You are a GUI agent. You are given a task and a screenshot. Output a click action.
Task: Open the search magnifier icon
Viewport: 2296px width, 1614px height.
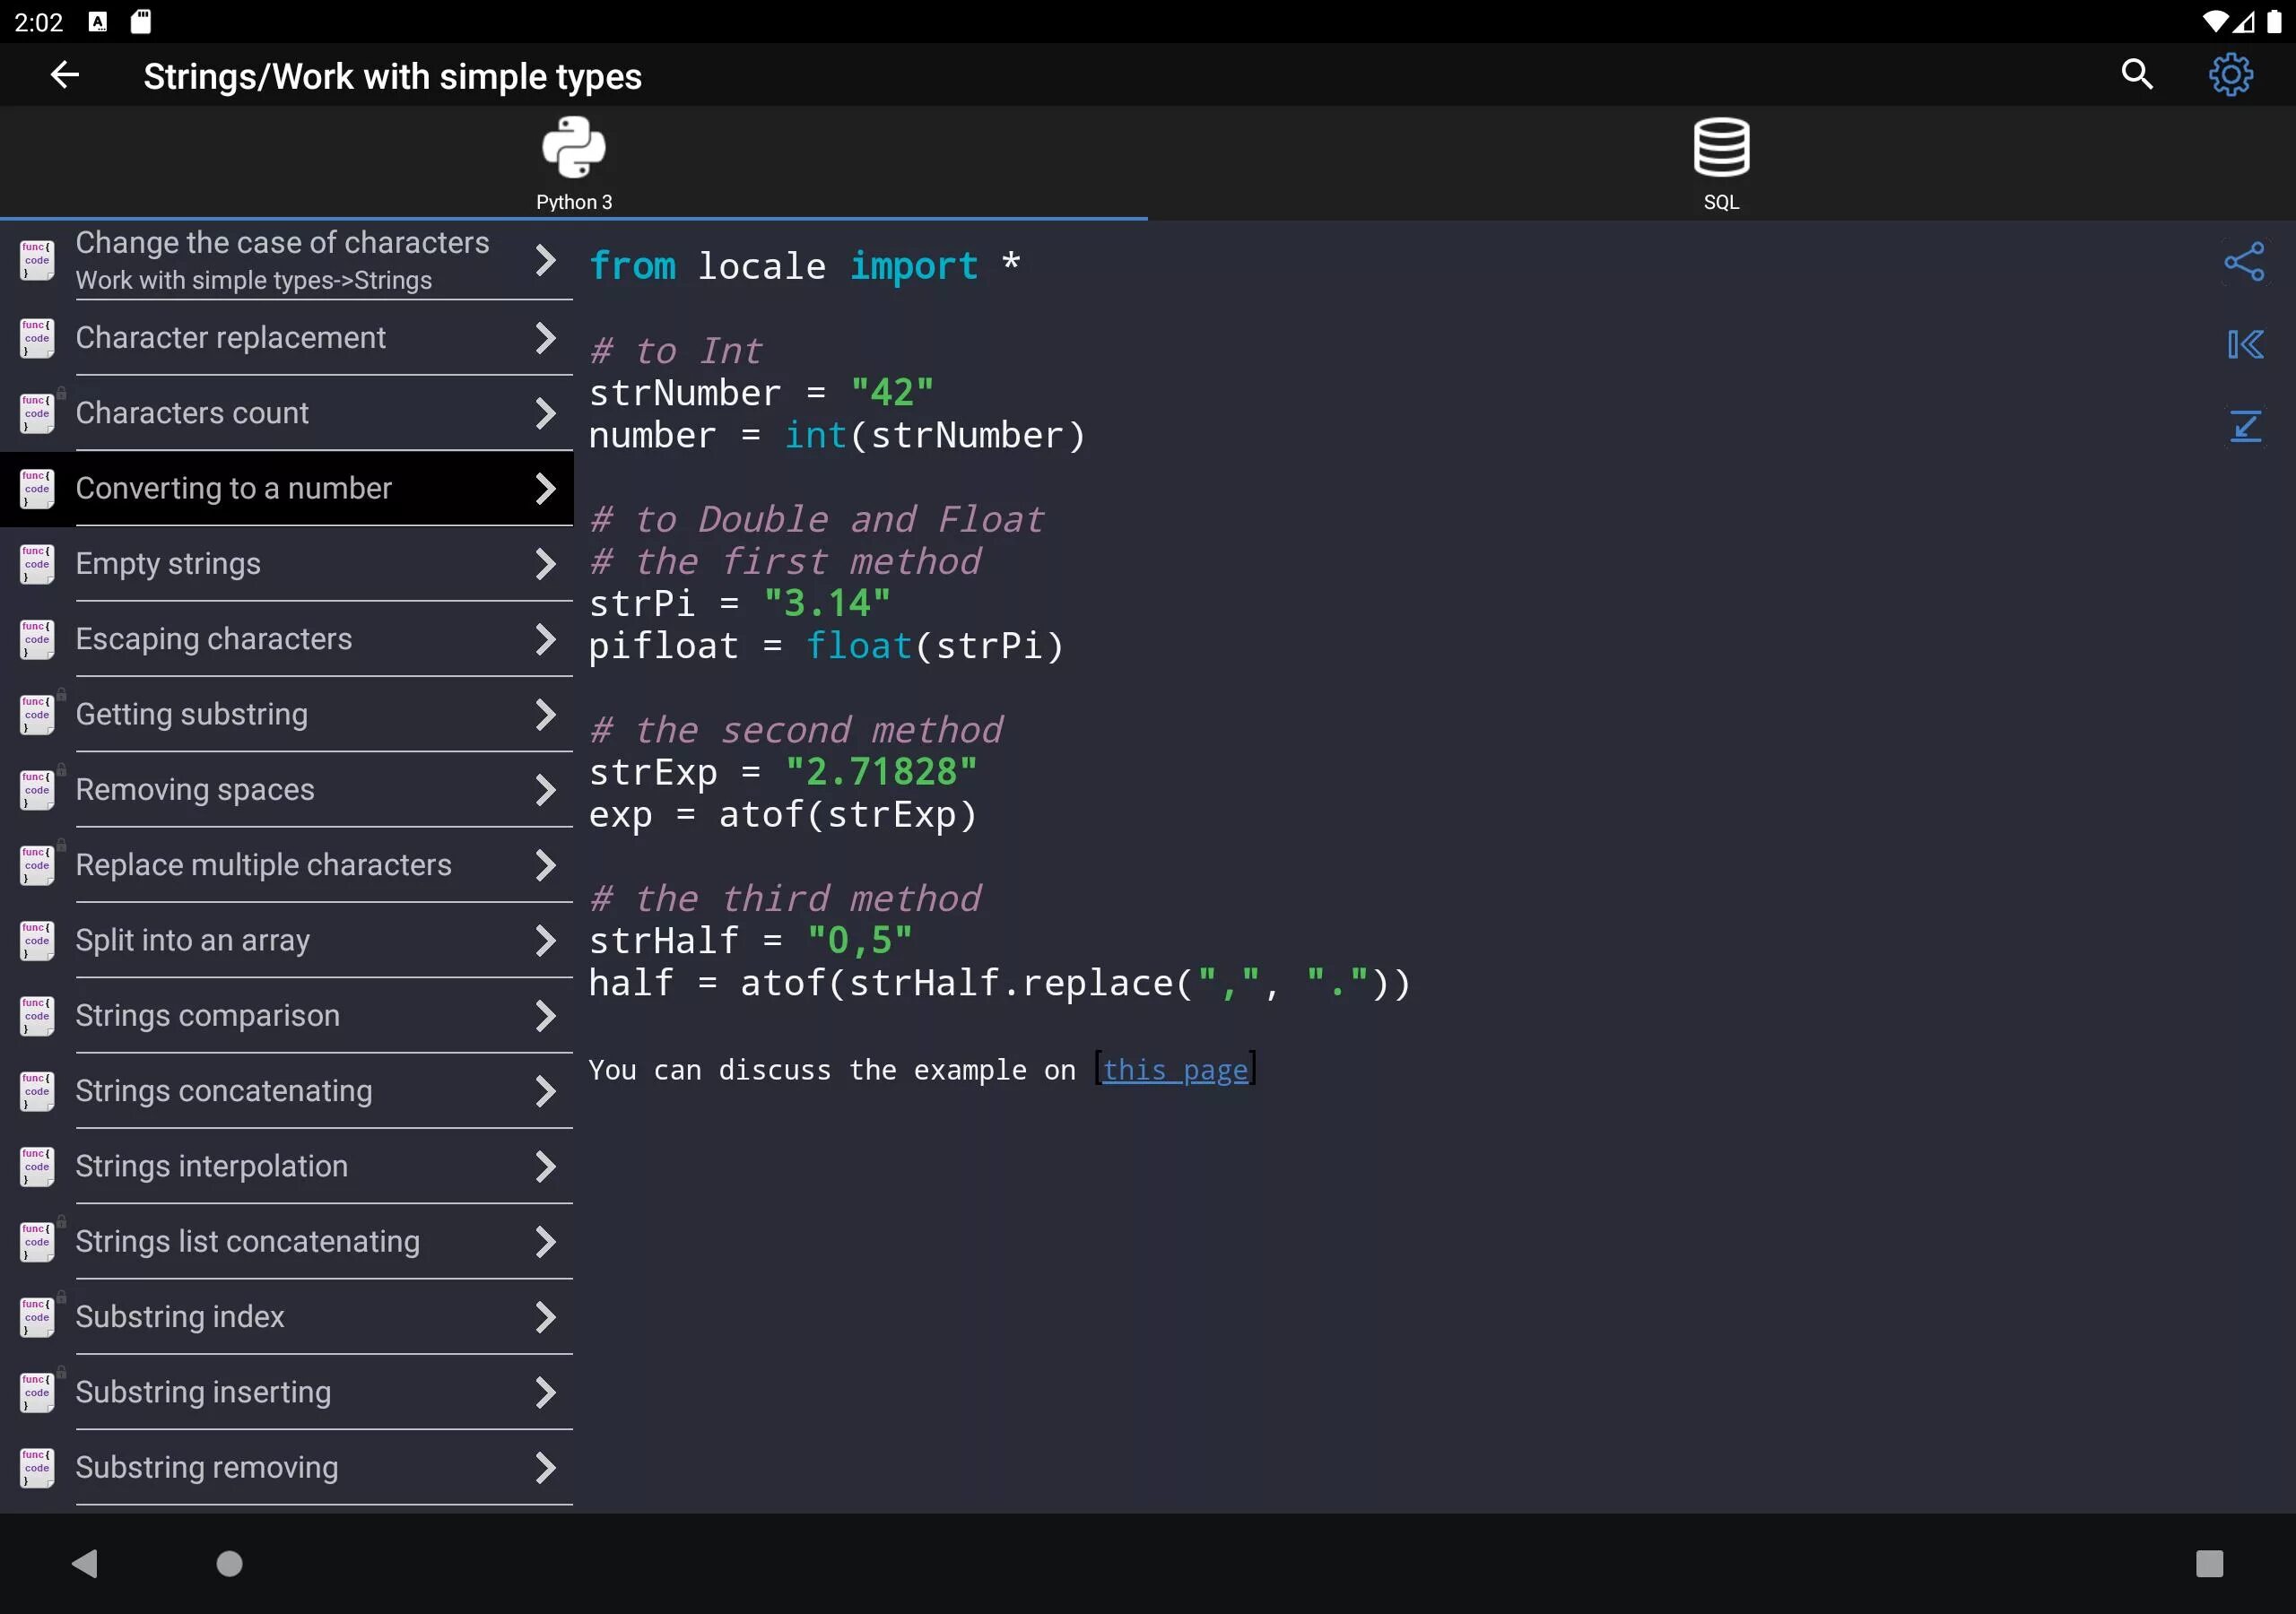point(2137,75)
